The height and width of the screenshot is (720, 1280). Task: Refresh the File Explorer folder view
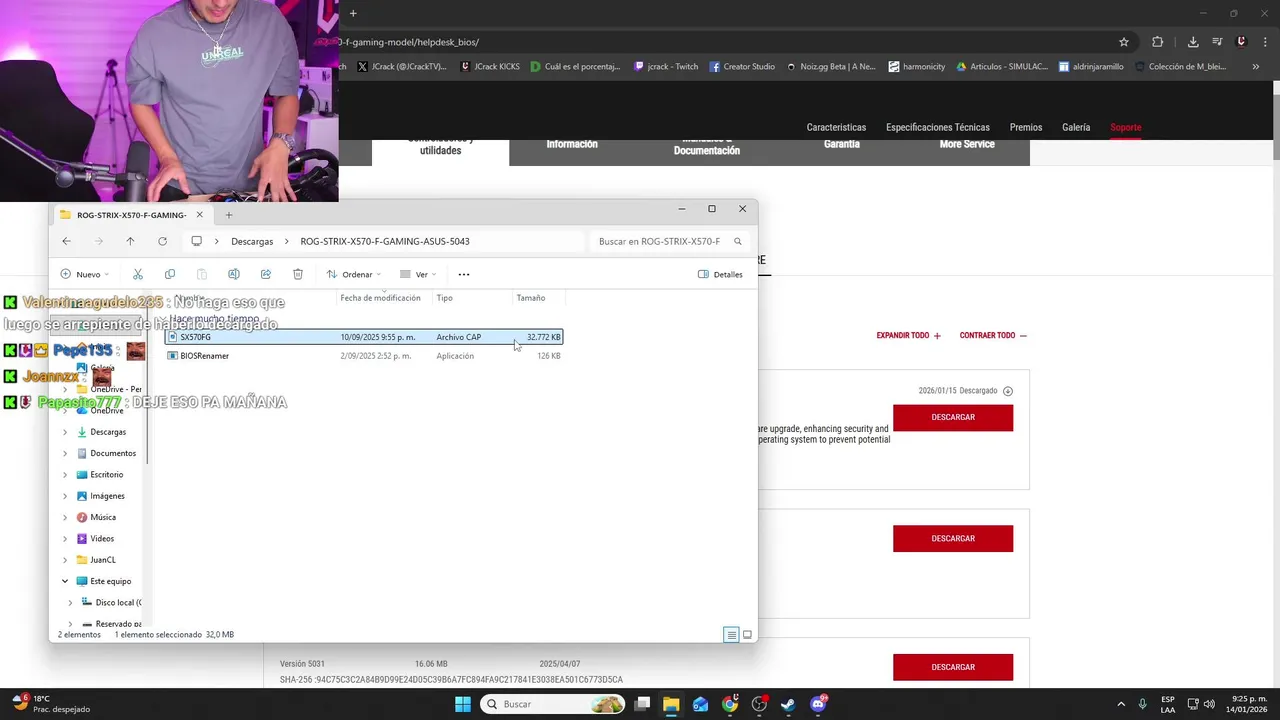(162, 241)
